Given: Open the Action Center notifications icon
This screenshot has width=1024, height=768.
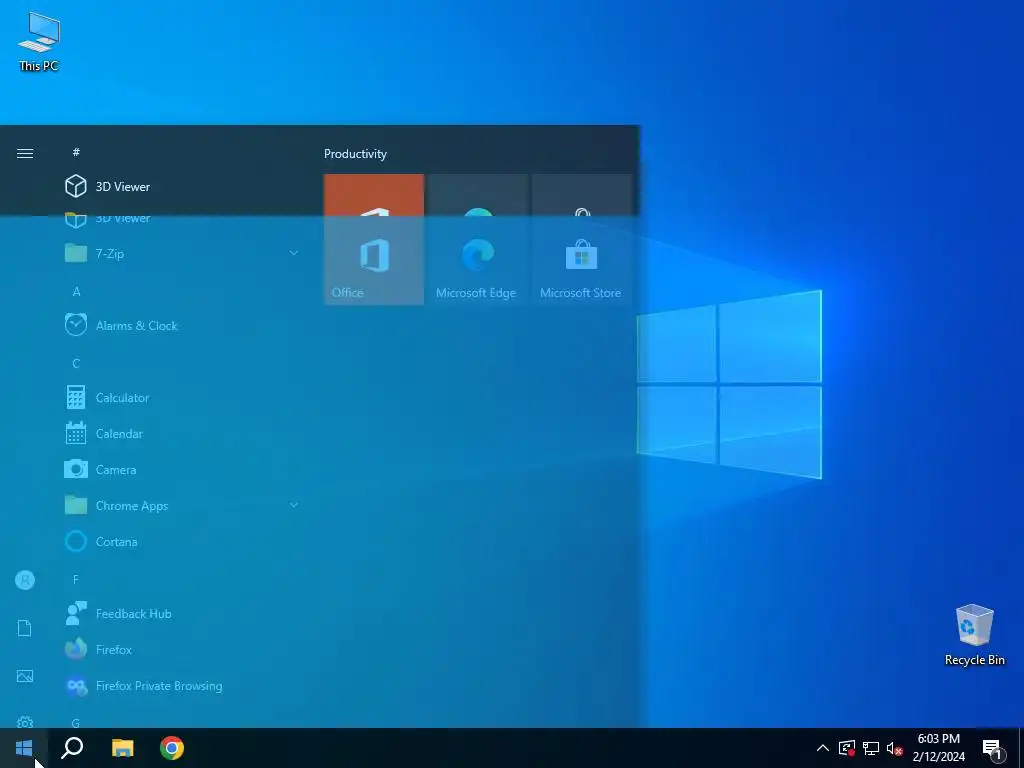Looking at the screenshot, I should 993,749.
